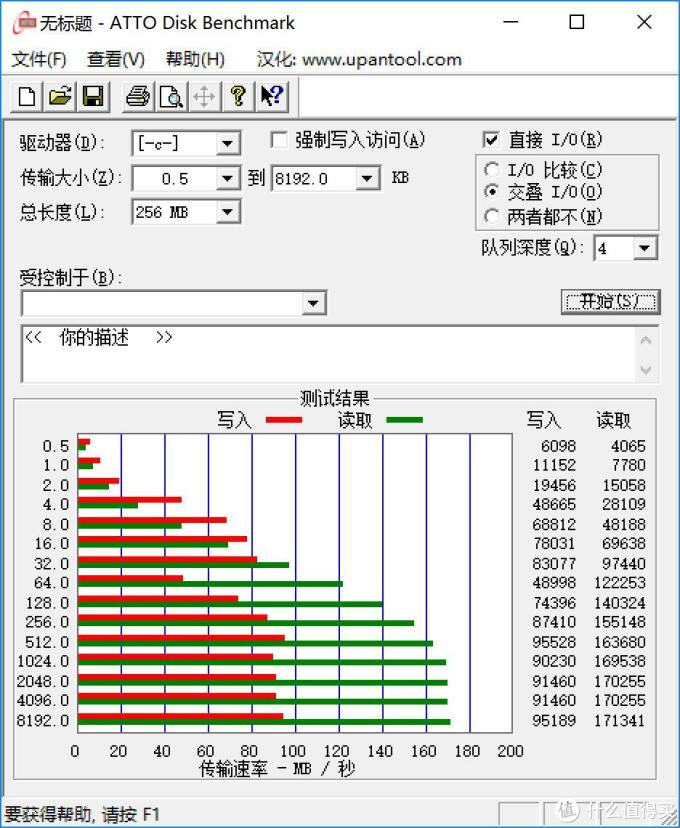Open the 文件(F) menu
The image size is (680, 828).
click(39, 59)
